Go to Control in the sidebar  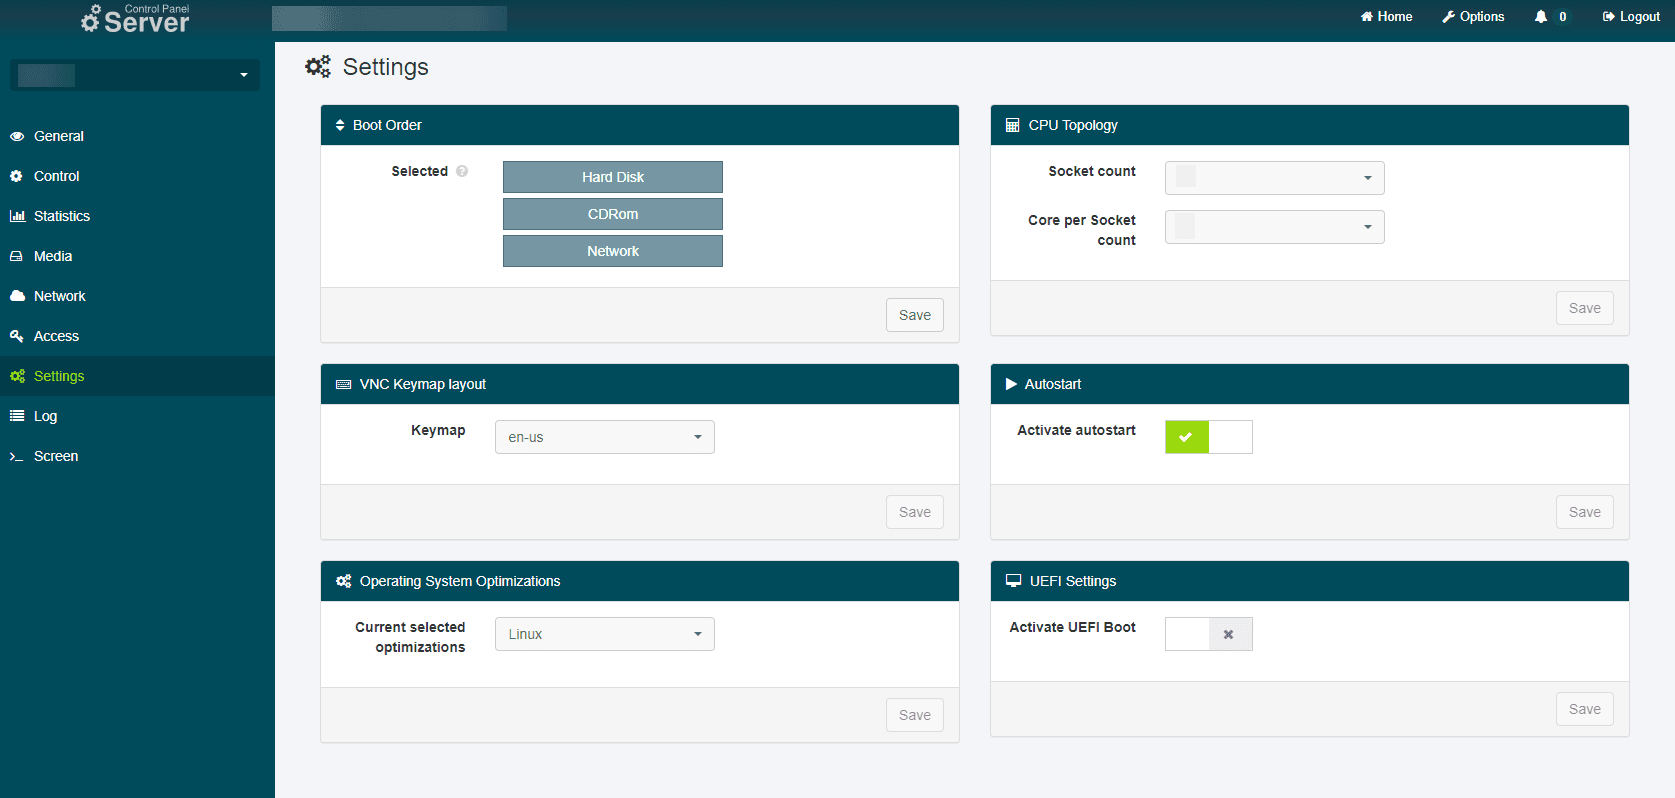(x=56, y=176)
